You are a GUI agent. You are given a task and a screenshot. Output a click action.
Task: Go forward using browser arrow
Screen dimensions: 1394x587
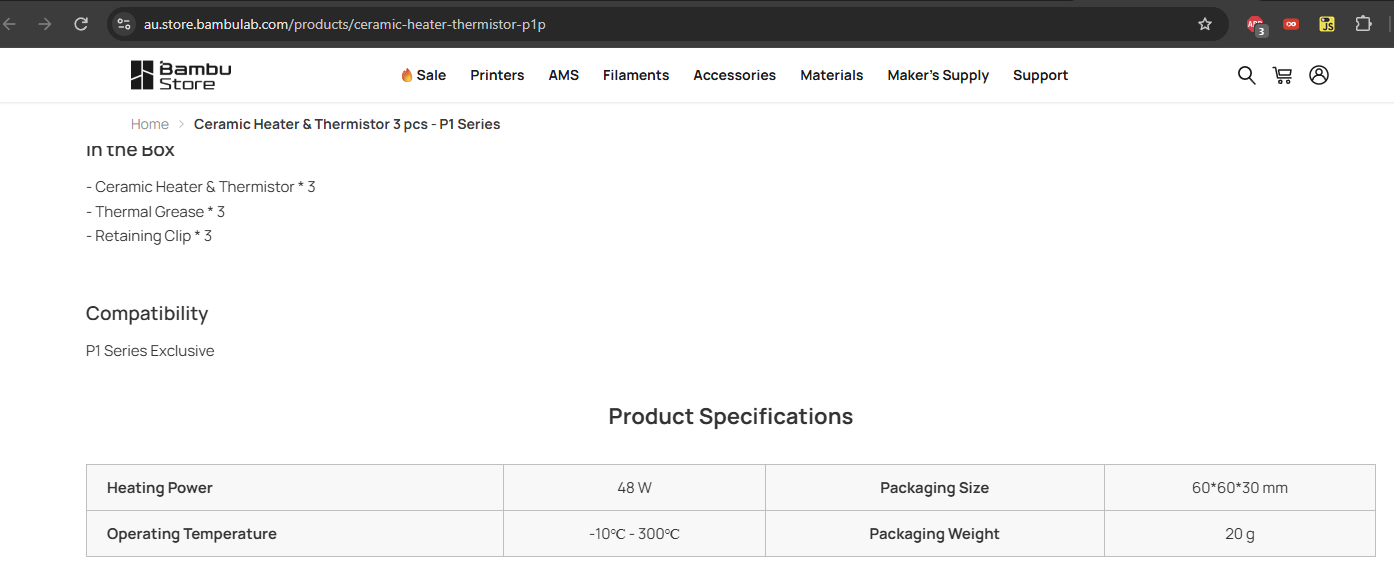45,24
